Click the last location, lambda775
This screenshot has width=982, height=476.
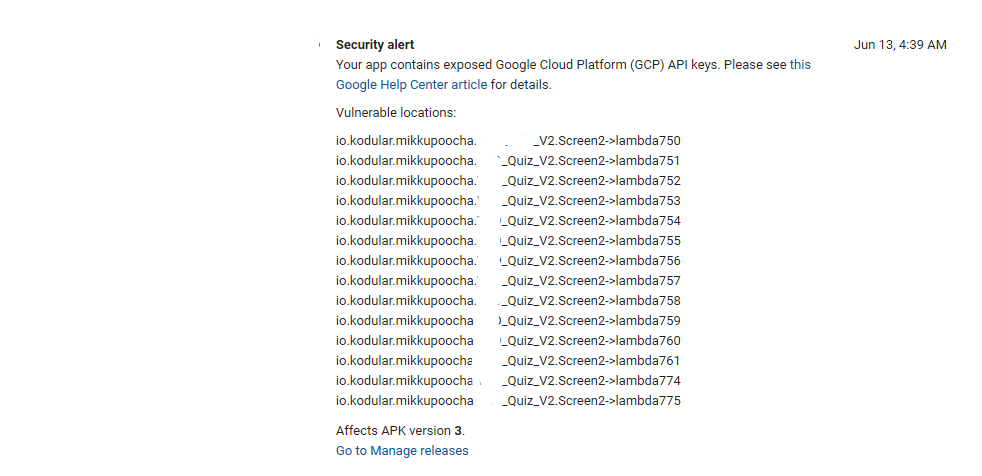pos(508,401)
